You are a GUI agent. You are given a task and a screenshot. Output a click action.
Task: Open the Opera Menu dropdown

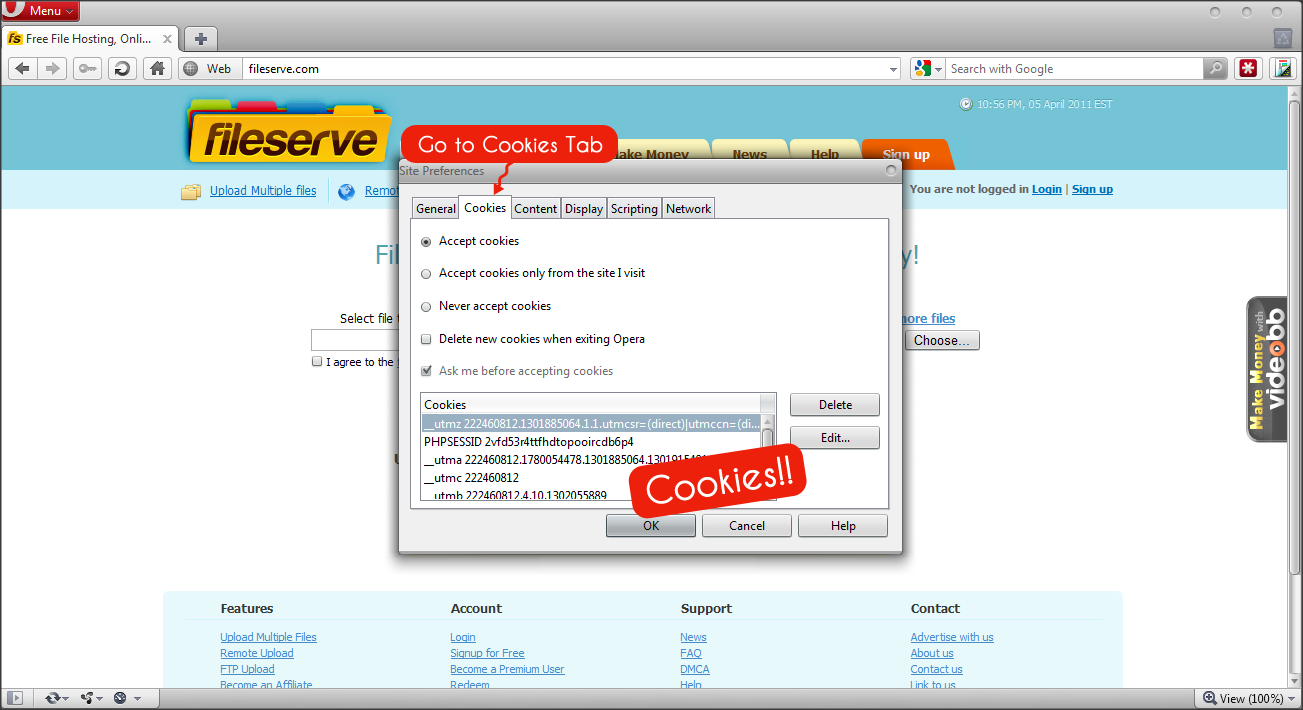(41, 11)
